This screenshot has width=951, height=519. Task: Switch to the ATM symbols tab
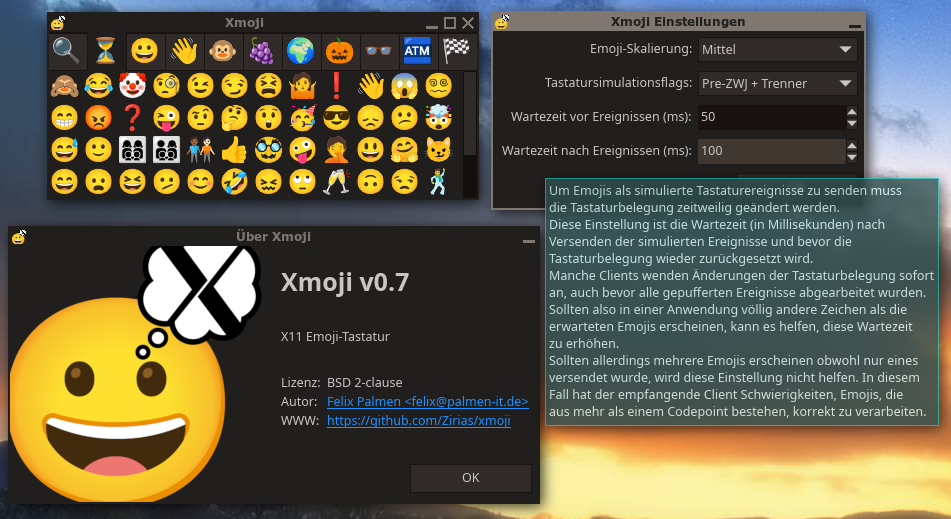[x=417, y=50]
